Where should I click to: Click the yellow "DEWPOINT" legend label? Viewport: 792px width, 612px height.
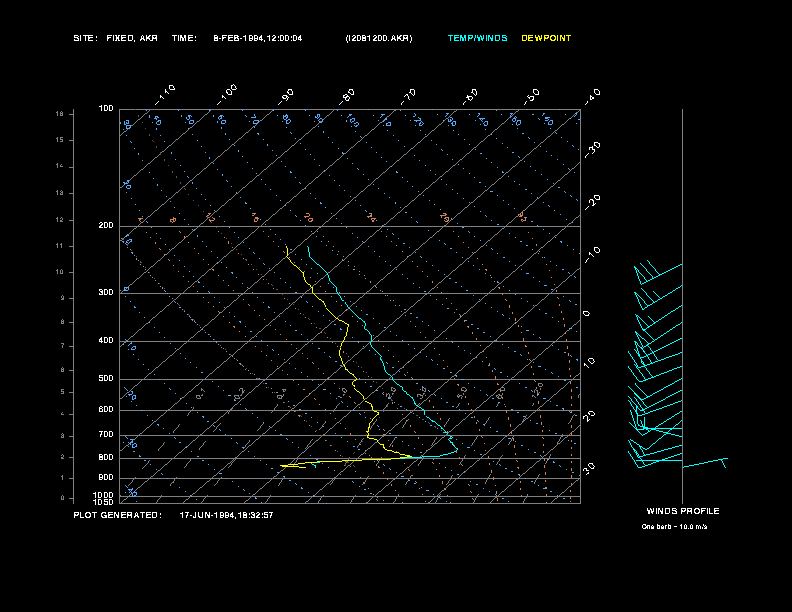point(546,38)
